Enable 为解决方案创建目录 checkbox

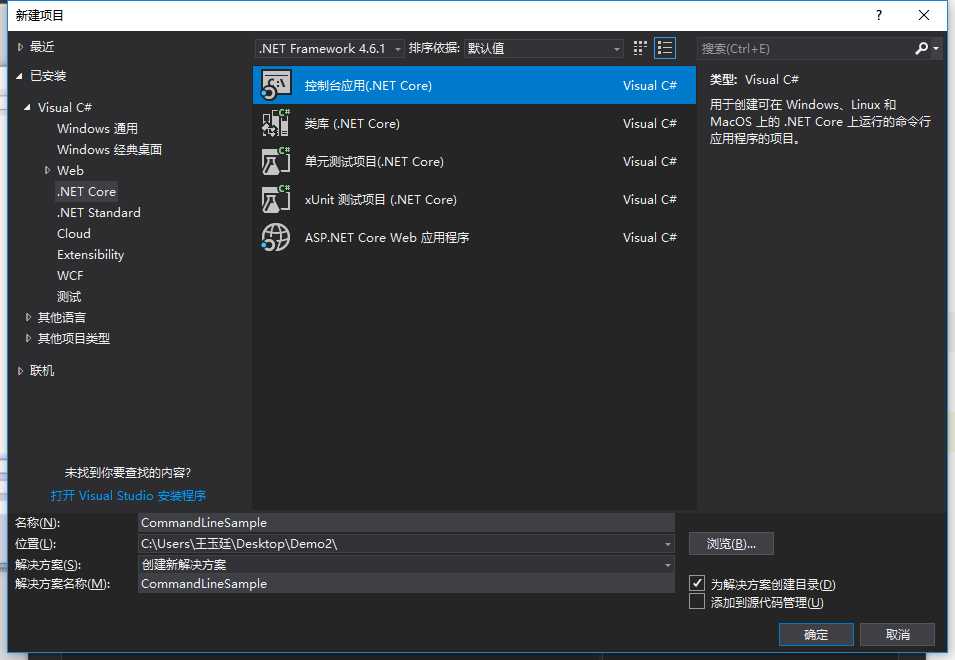point(697,583)
